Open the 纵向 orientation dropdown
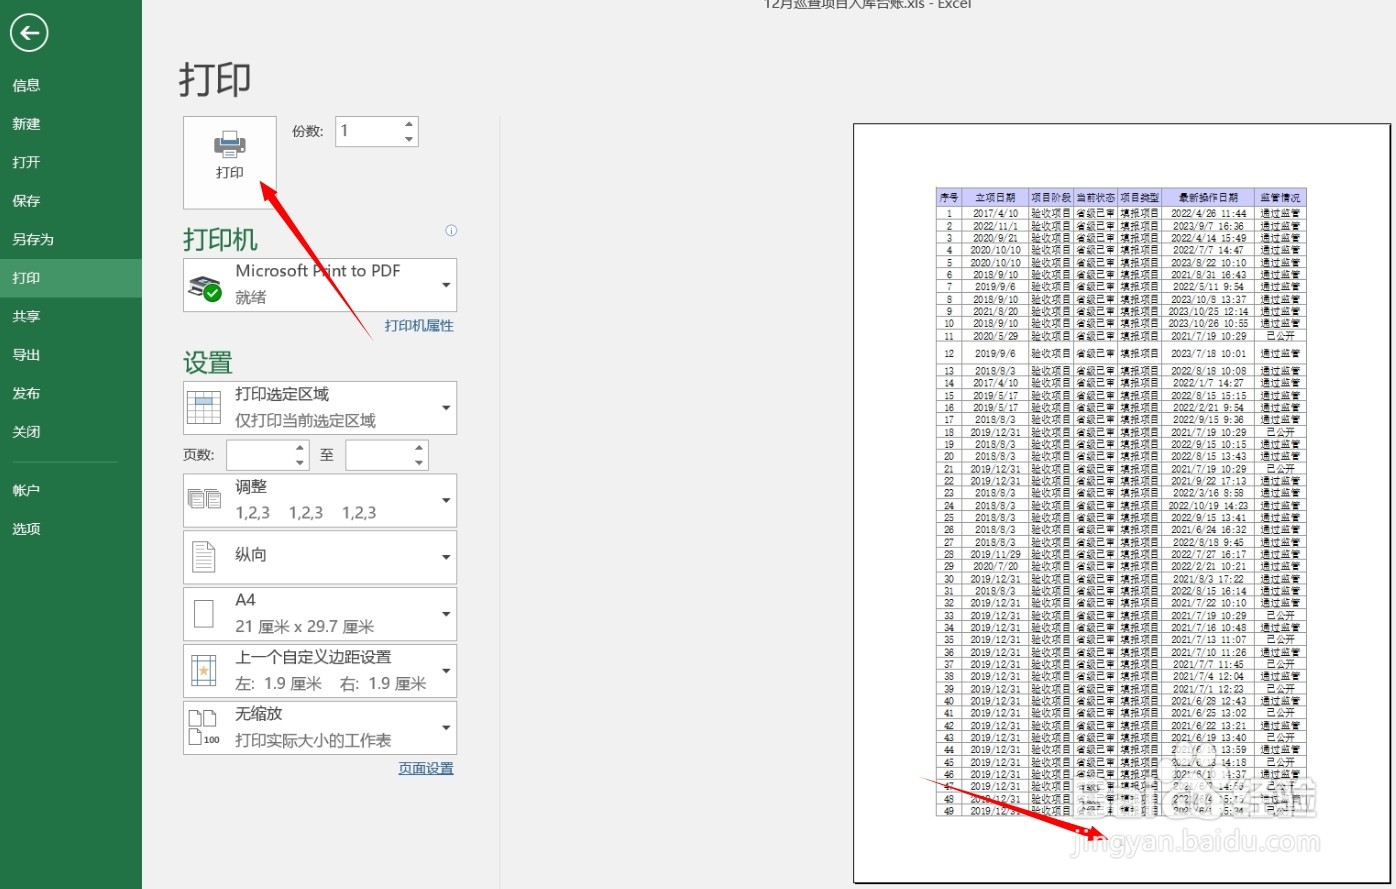This screenshot has width=1396, height=889. [x=320, y=557]
